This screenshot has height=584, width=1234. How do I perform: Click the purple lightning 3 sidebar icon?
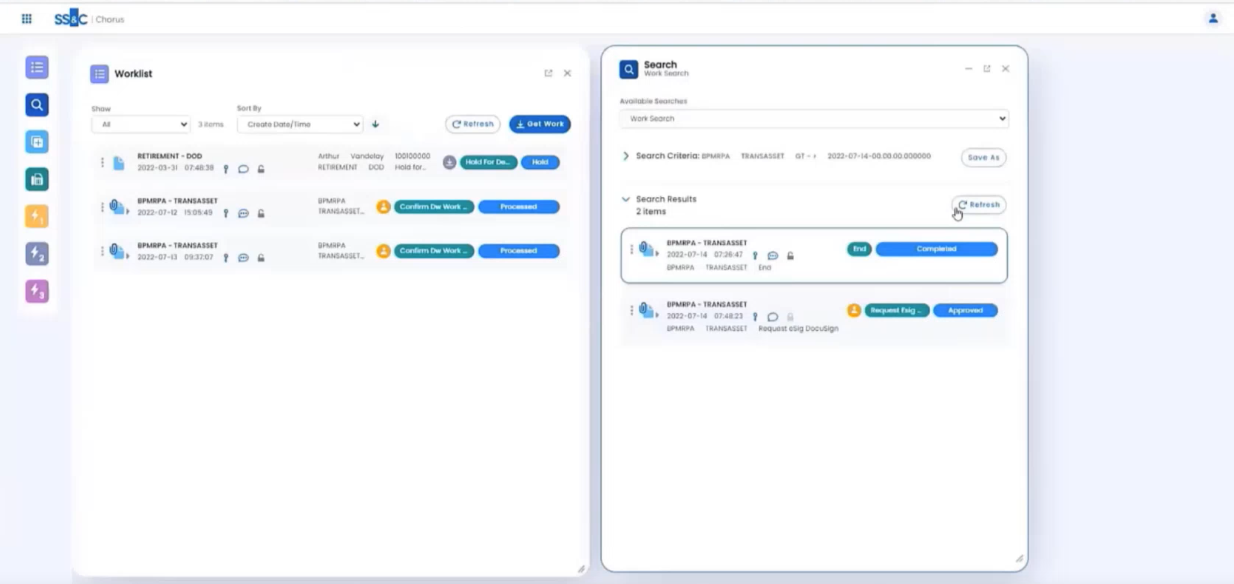(37, 292)
